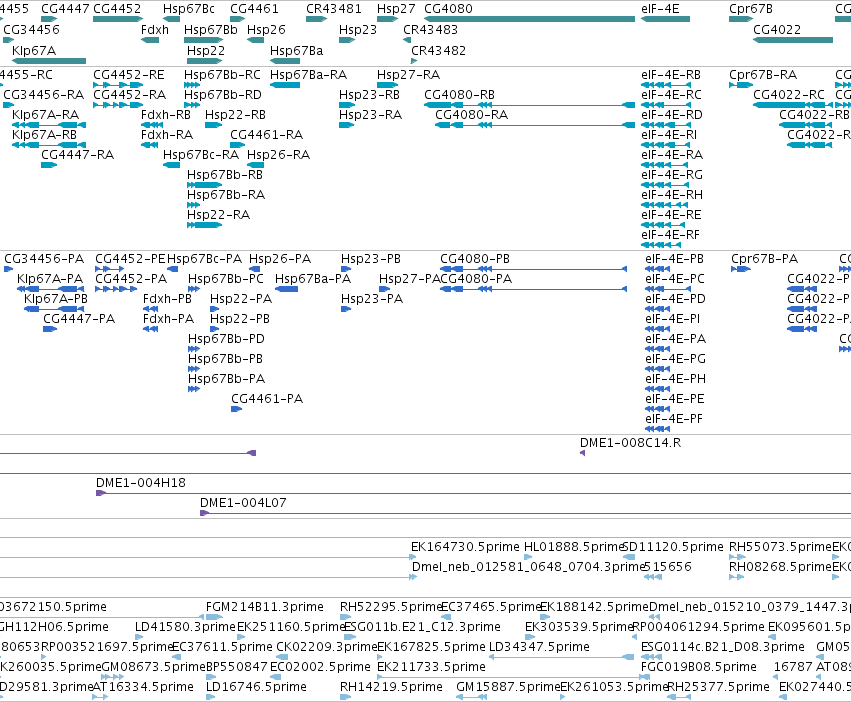Select the Klp67A-RA transcript label
This screenshot has height=702, width=851.
pos(46,115)
